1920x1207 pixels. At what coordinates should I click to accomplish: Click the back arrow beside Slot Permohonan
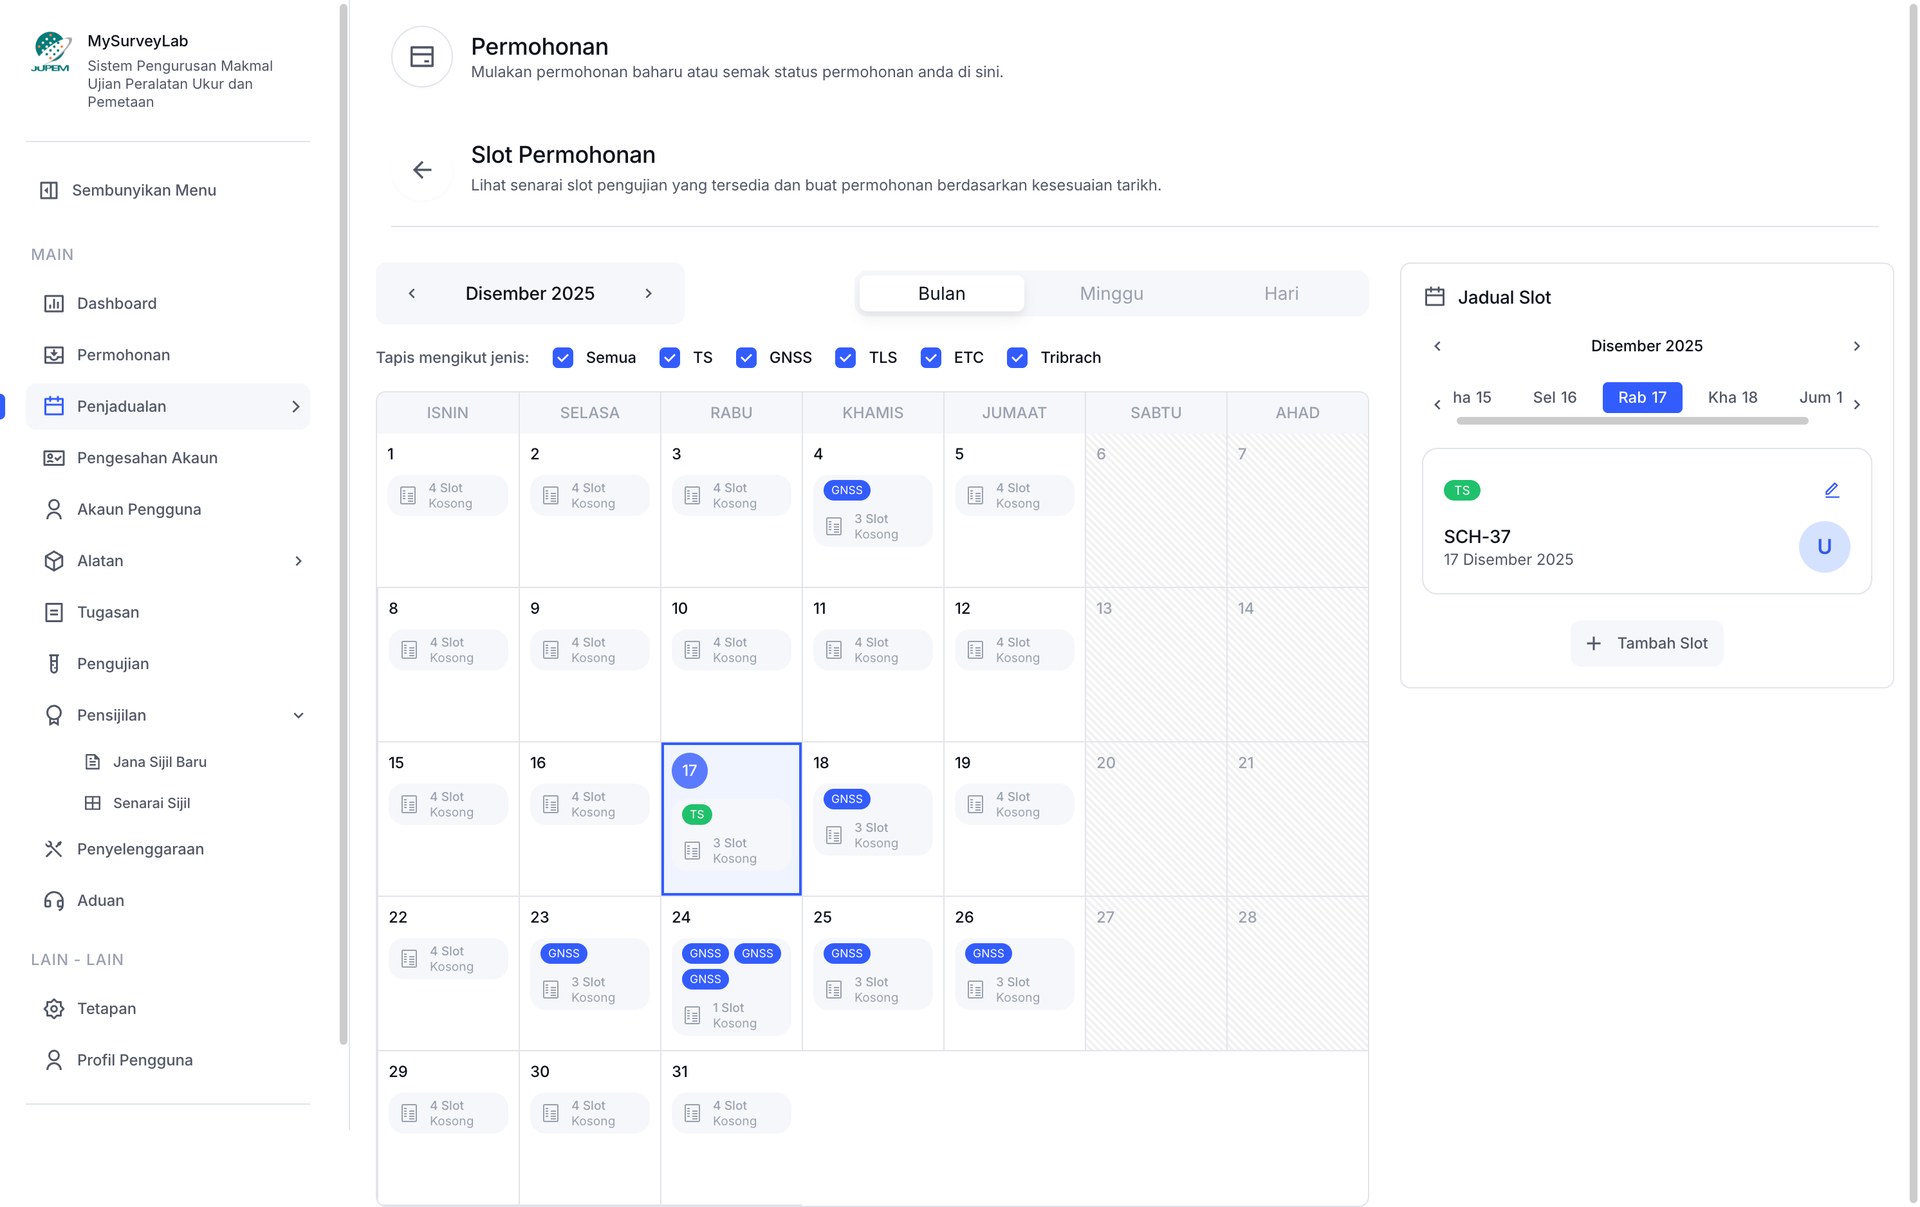pyautogui.click(x=422, y=170)
